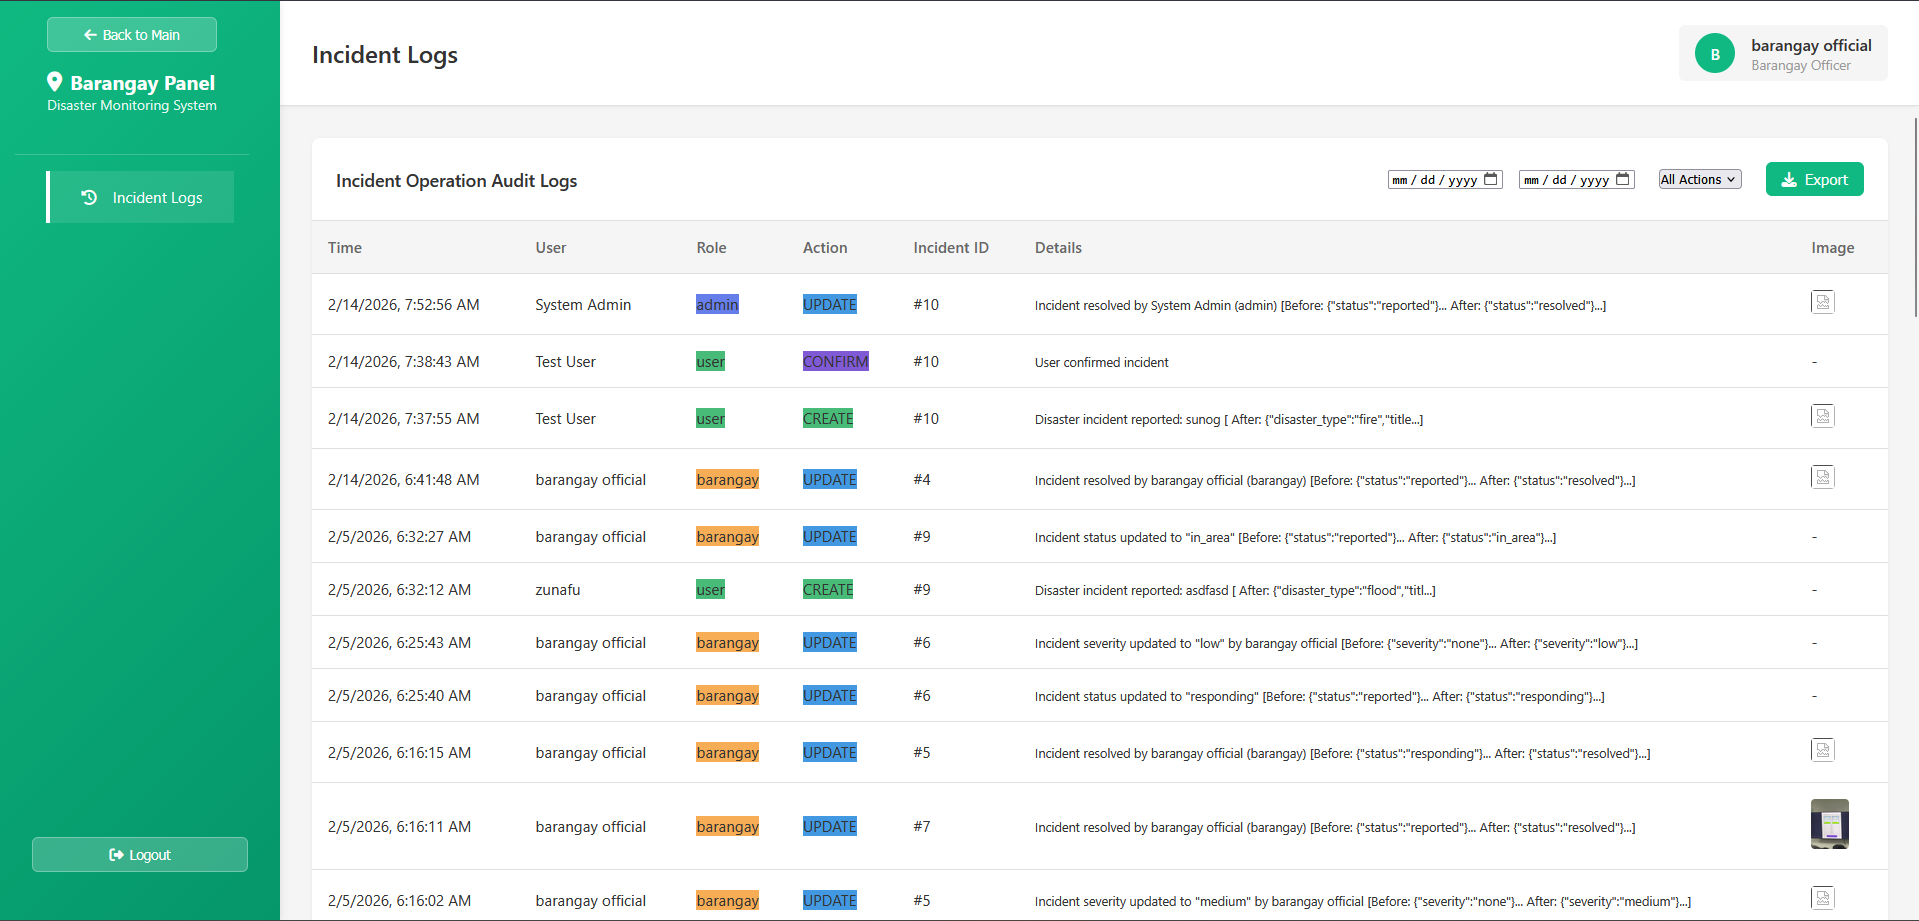1919x921 pixels.
Task: Open image icon for sunog CREATE log
Action: 1822,416
